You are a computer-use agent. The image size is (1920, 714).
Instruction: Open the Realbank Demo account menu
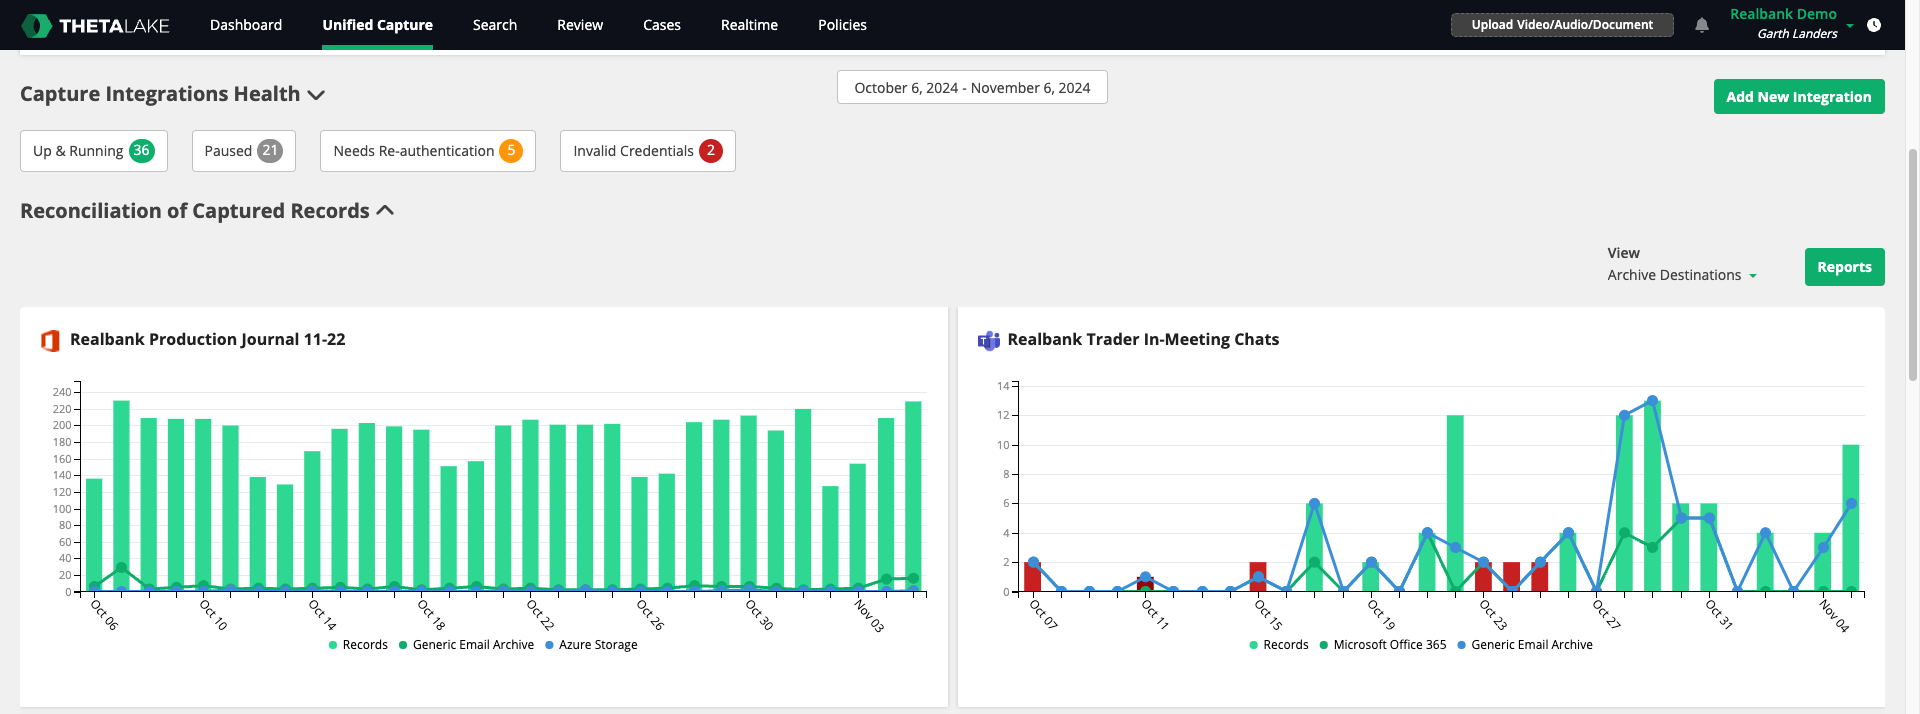click(x=1791, y=25)
